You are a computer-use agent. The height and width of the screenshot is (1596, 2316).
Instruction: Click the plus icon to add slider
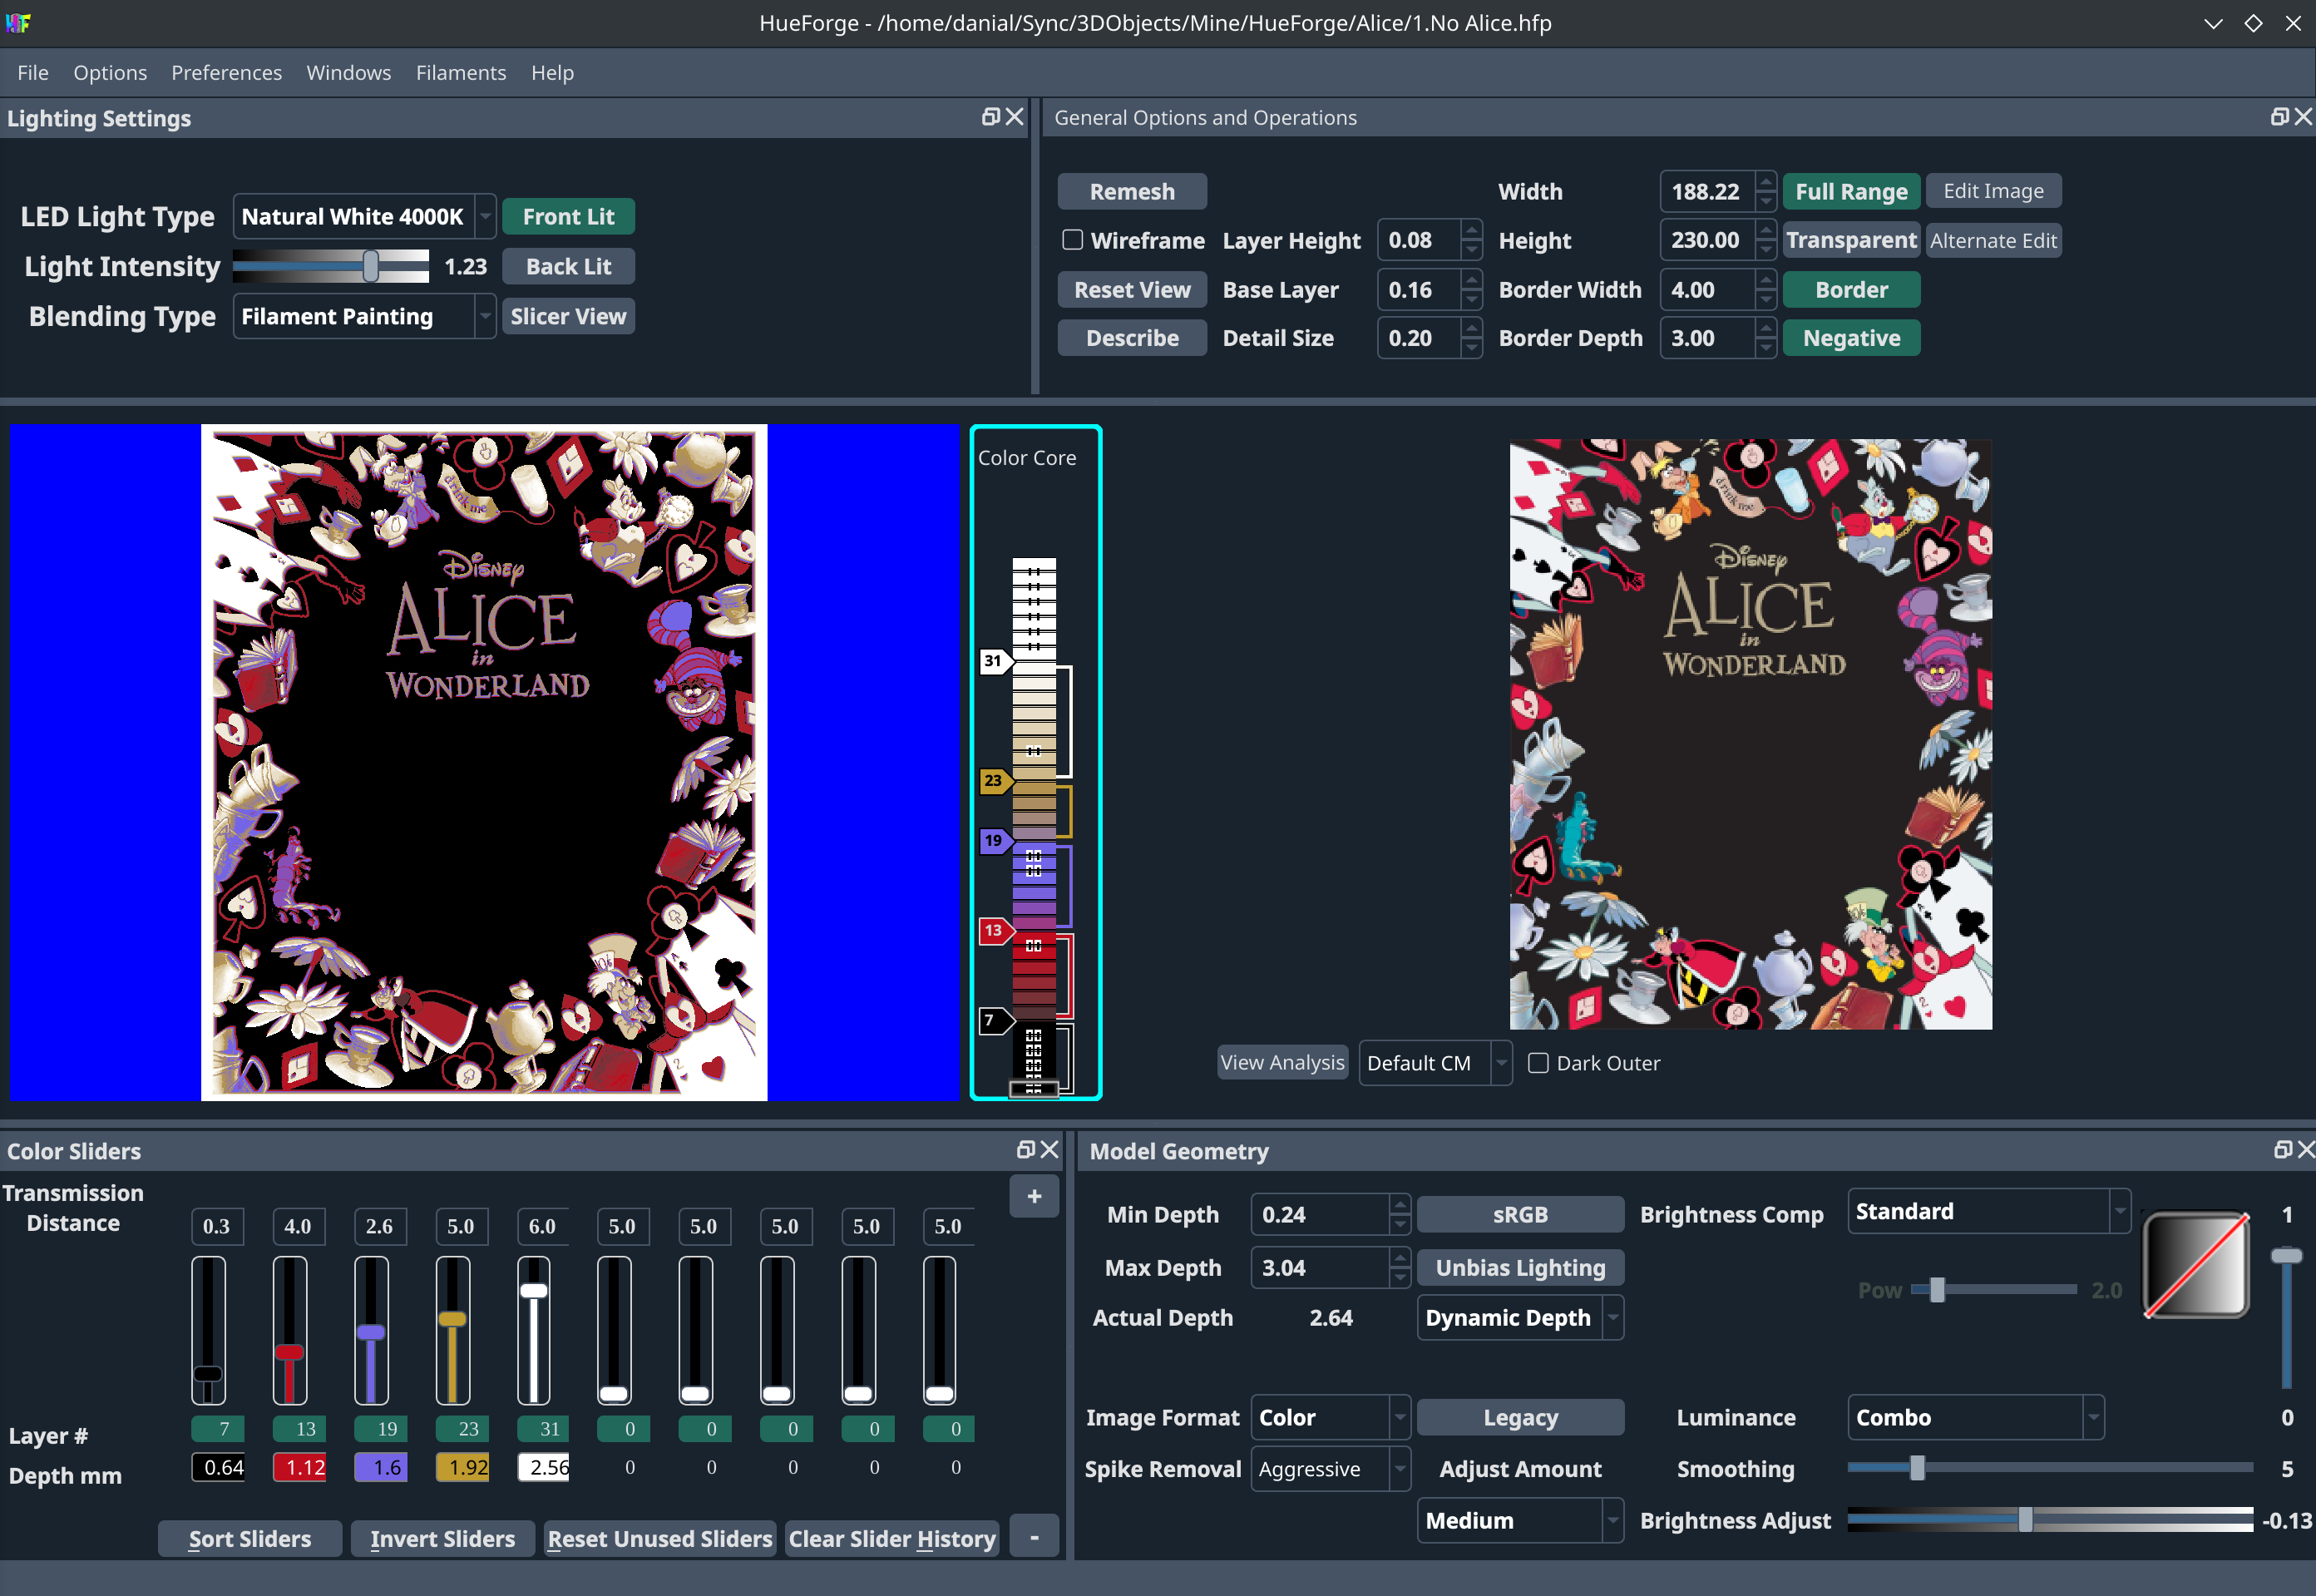tap(1034, 1196)
